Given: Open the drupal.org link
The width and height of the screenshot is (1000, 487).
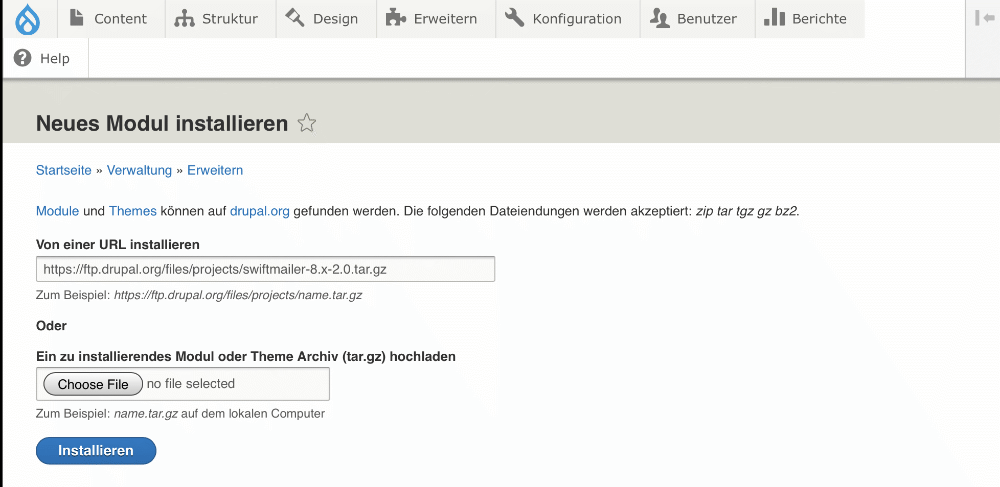Looking at the screenshot, I should pos(260,211).
